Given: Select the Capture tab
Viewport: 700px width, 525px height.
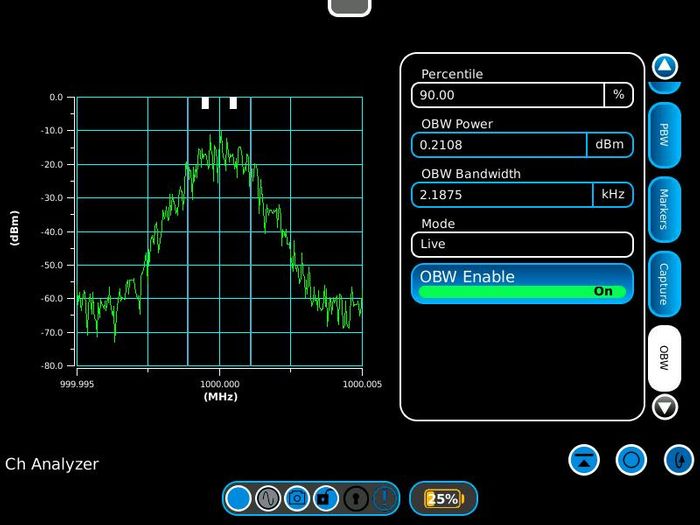Looking at the screenshot, I should click(x=663, y=283).
